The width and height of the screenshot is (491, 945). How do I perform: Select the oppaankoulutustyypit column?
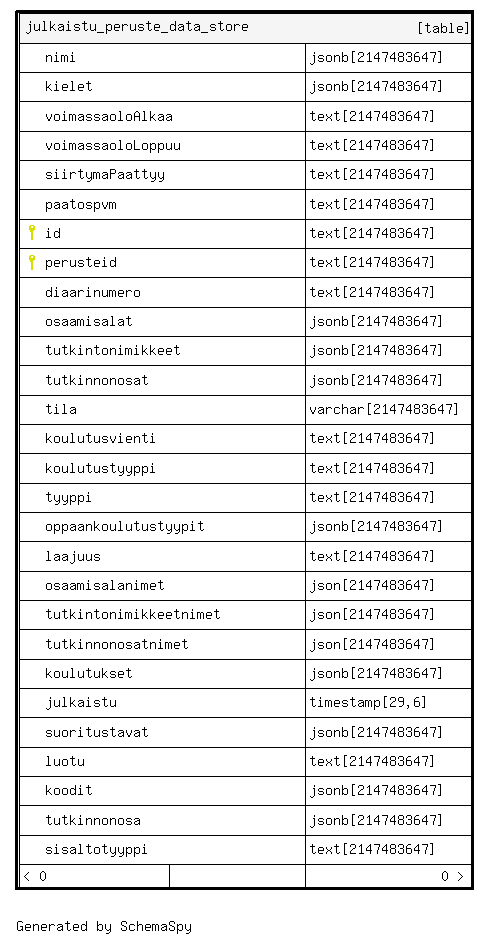pos(163,527)
